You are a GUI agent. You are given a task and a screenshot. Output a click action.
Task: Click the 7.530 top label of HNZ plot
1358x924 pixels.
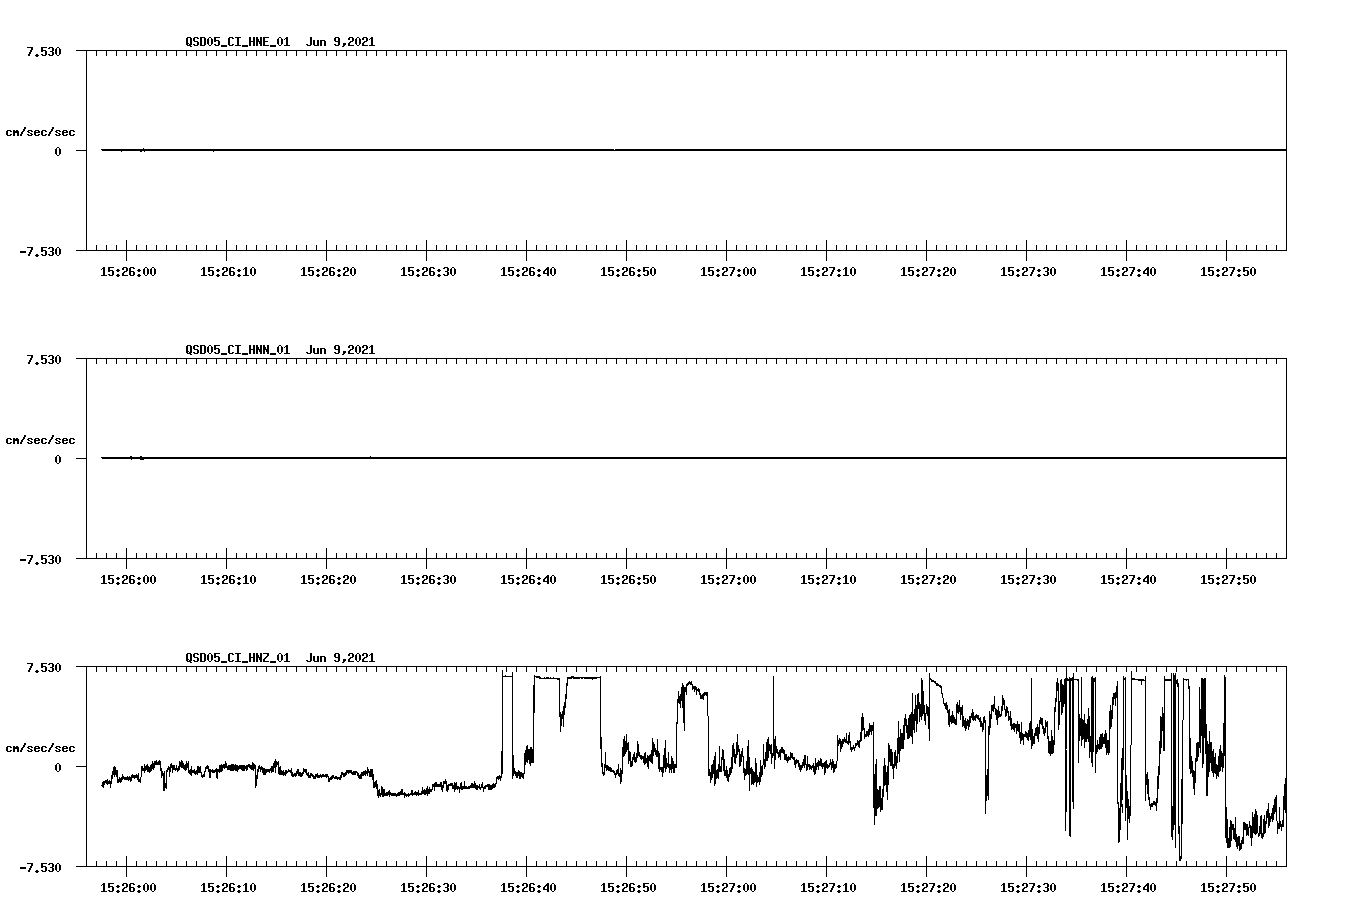44,667
